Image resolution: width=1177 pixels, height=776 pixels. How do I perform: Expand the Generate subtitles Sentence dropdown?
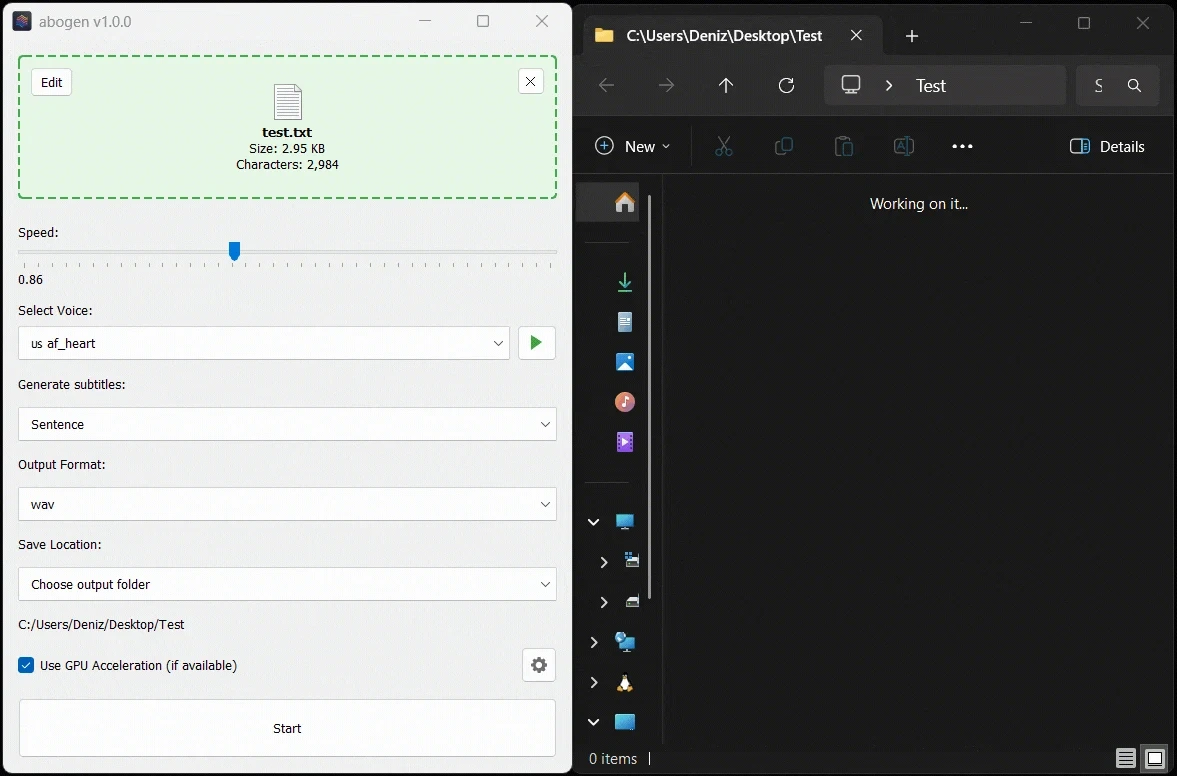pos(287,424)
